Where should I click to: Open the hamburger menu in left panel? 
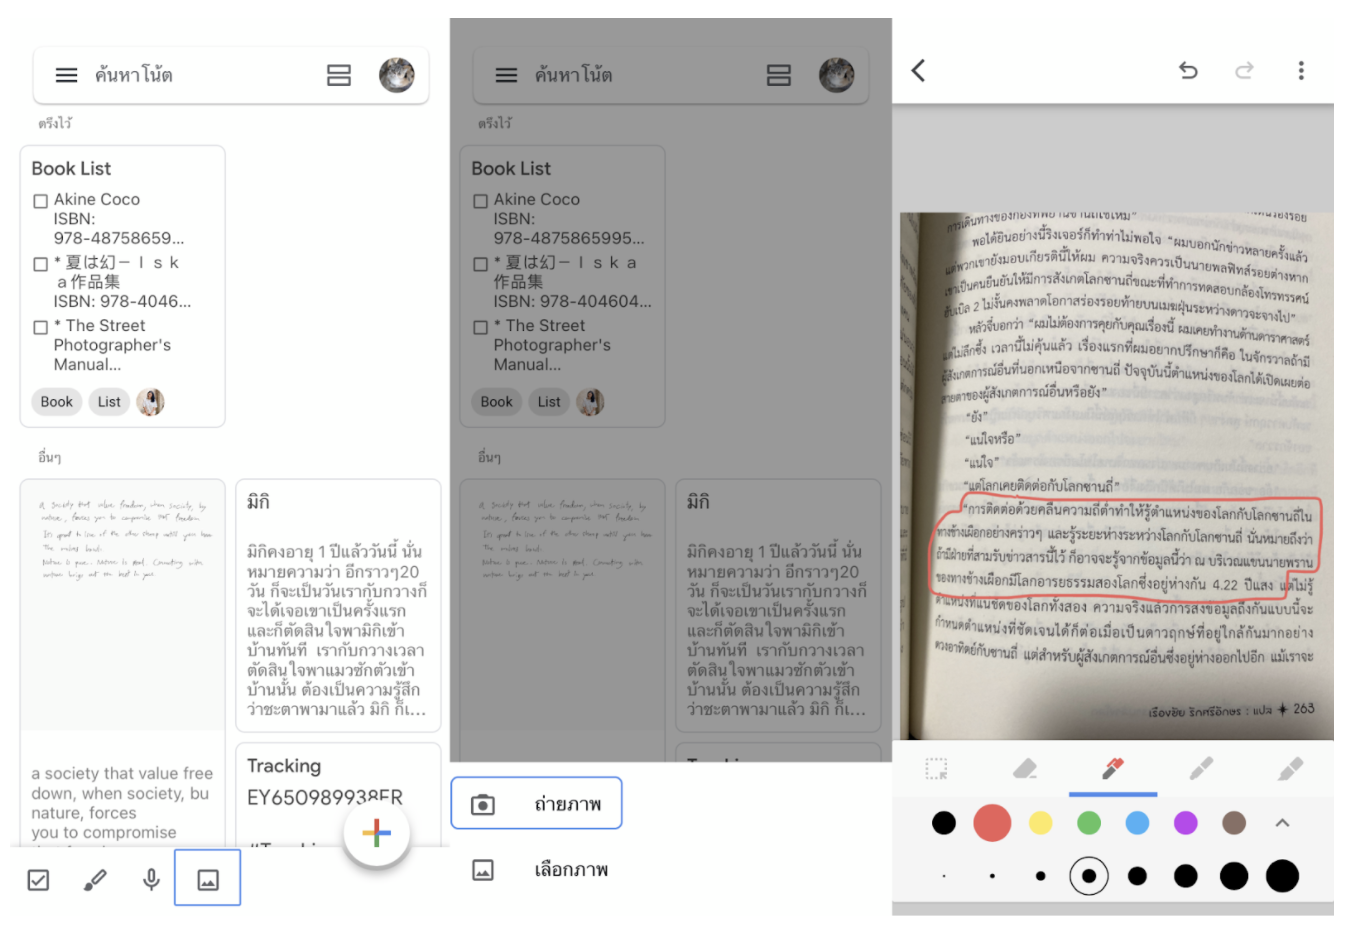click(66, 75)
